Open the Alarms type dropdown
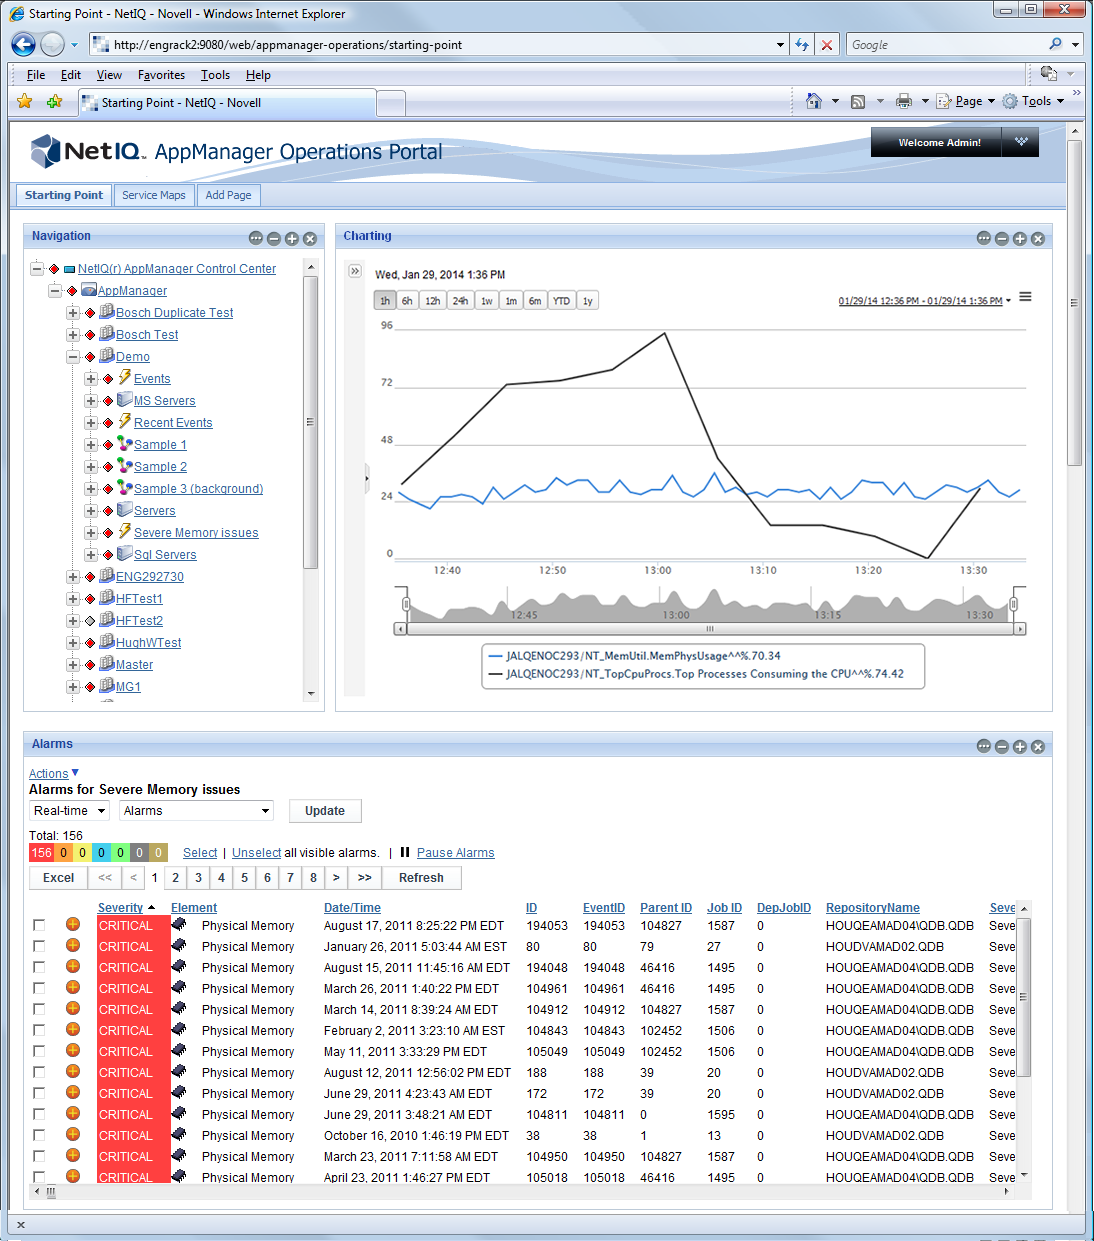The height and width of the screenshot is (1241, 1094). pos(197,811)
